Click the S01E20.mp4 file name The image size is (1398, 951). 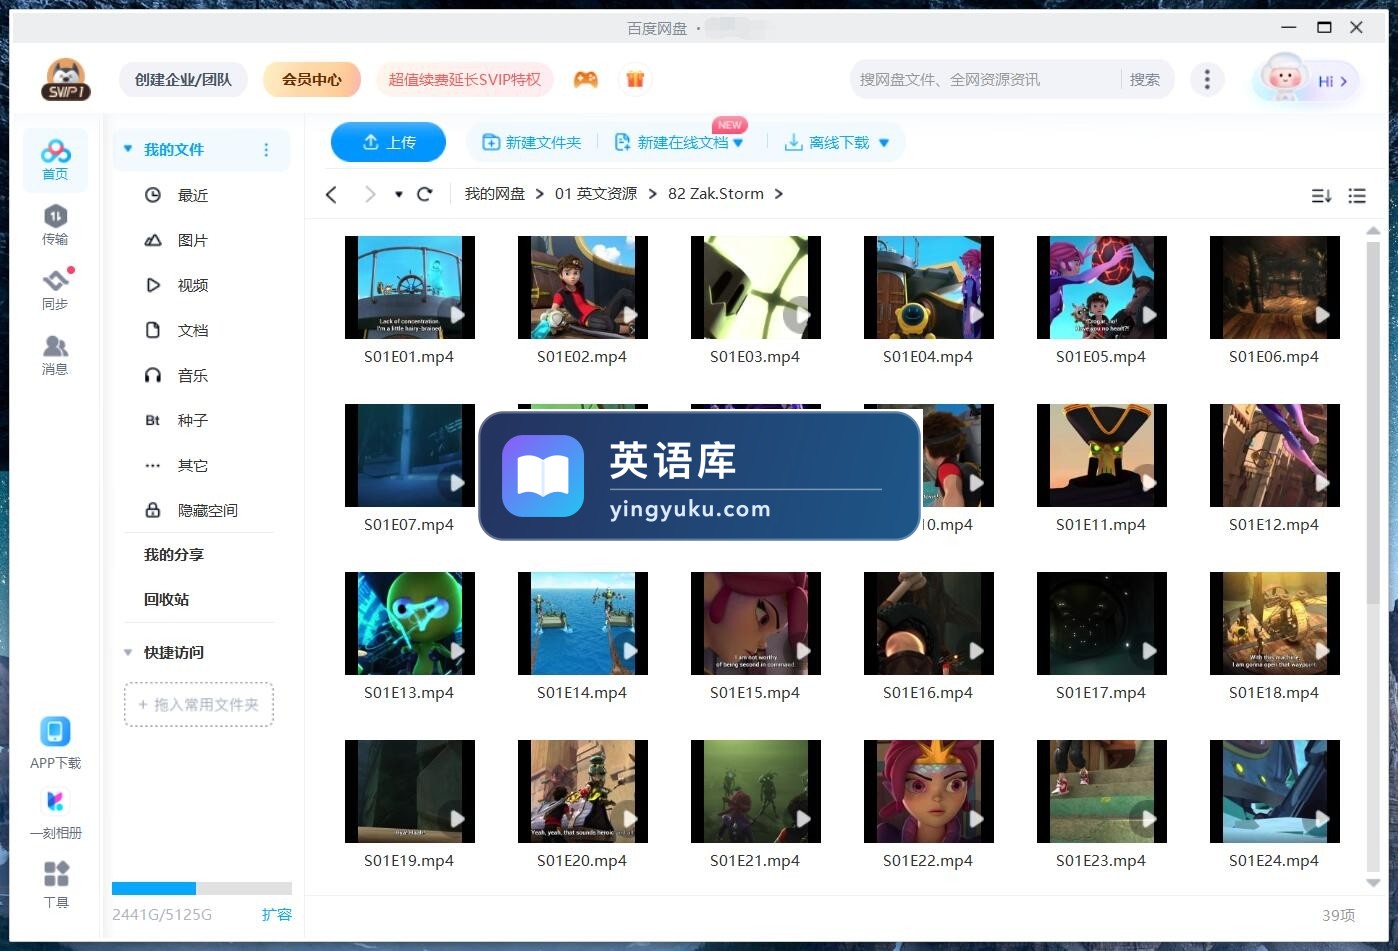point(582,861)
